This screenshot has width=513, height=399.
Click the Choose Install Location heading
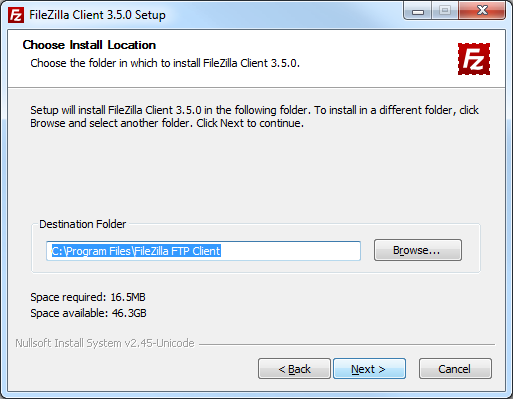pos(89,45)
